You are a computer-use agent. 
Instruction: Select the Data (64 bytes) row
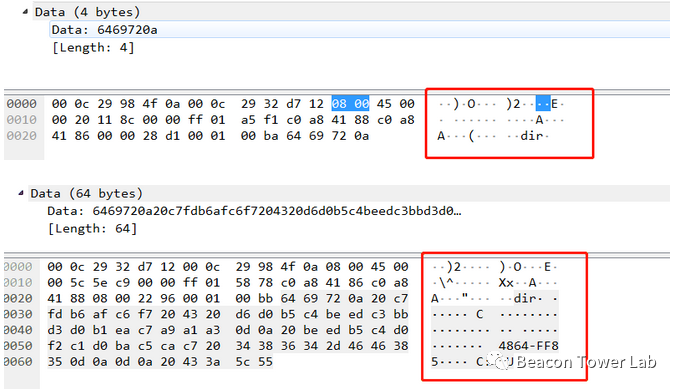tap(349, 193)
